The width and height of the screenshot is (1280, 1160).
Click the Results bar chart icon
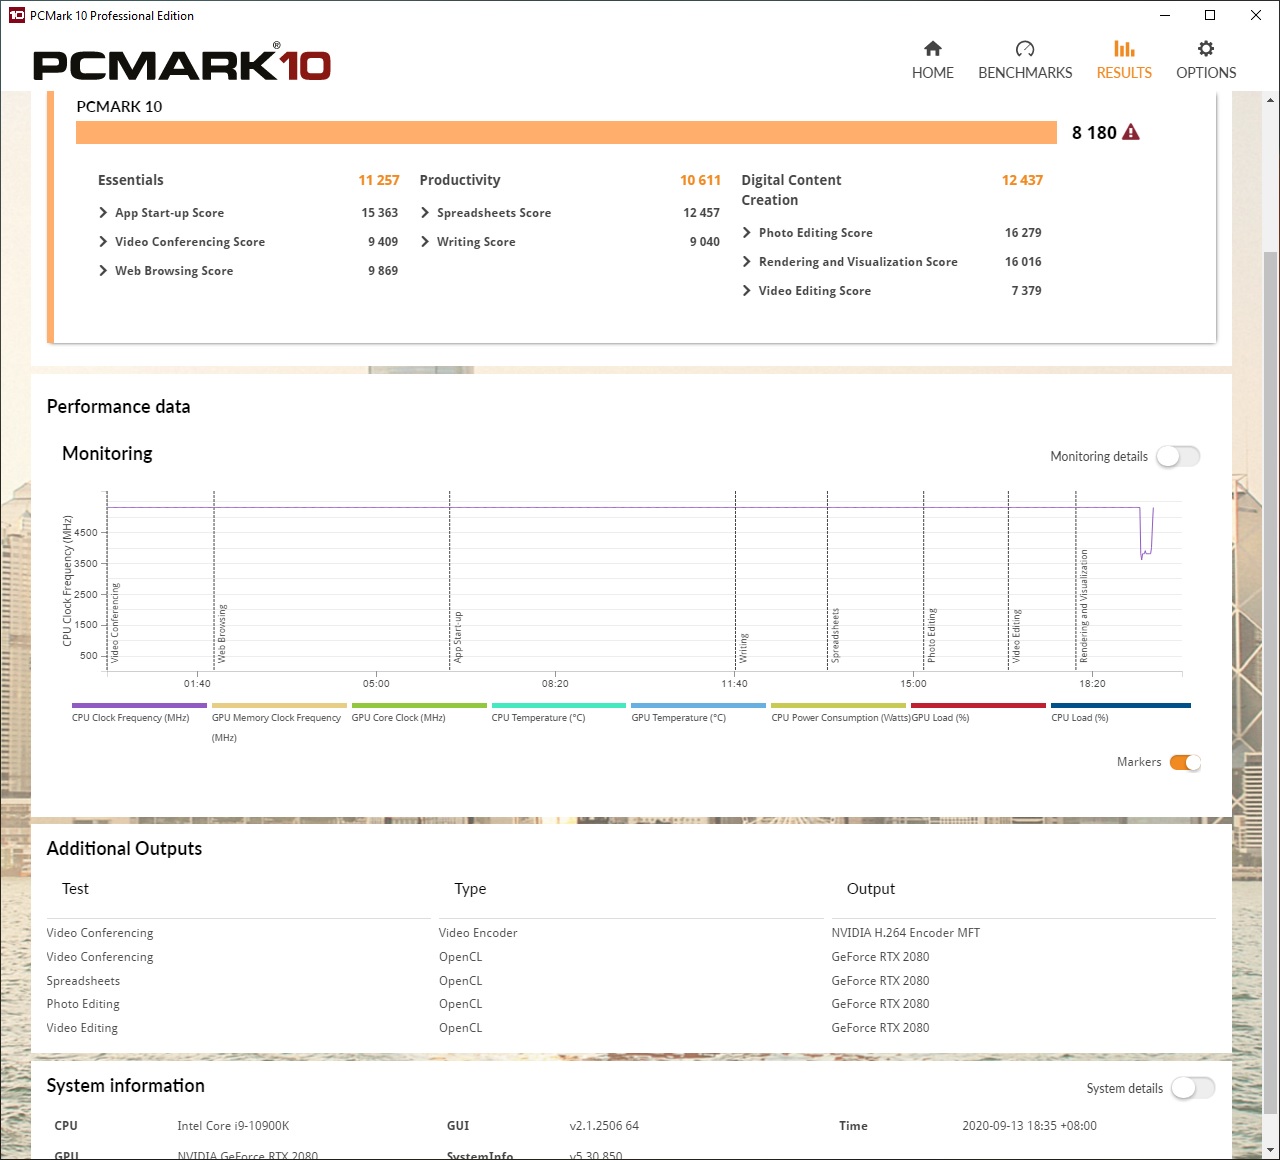[1124, 49]
